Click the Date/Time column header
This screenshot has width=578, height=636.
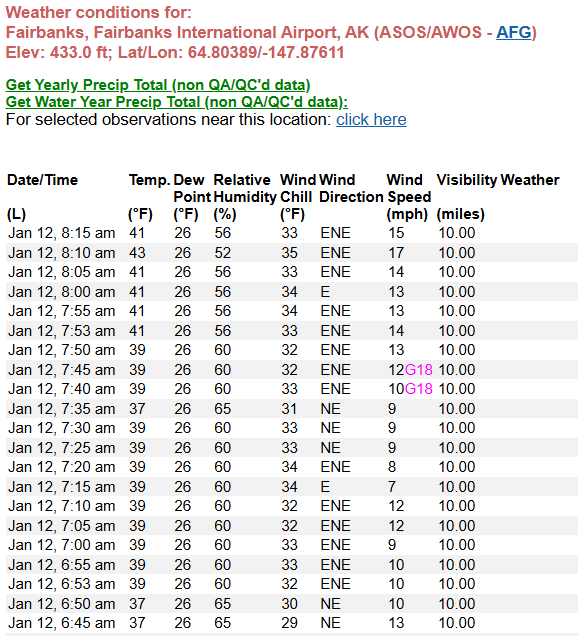[42, 180]
